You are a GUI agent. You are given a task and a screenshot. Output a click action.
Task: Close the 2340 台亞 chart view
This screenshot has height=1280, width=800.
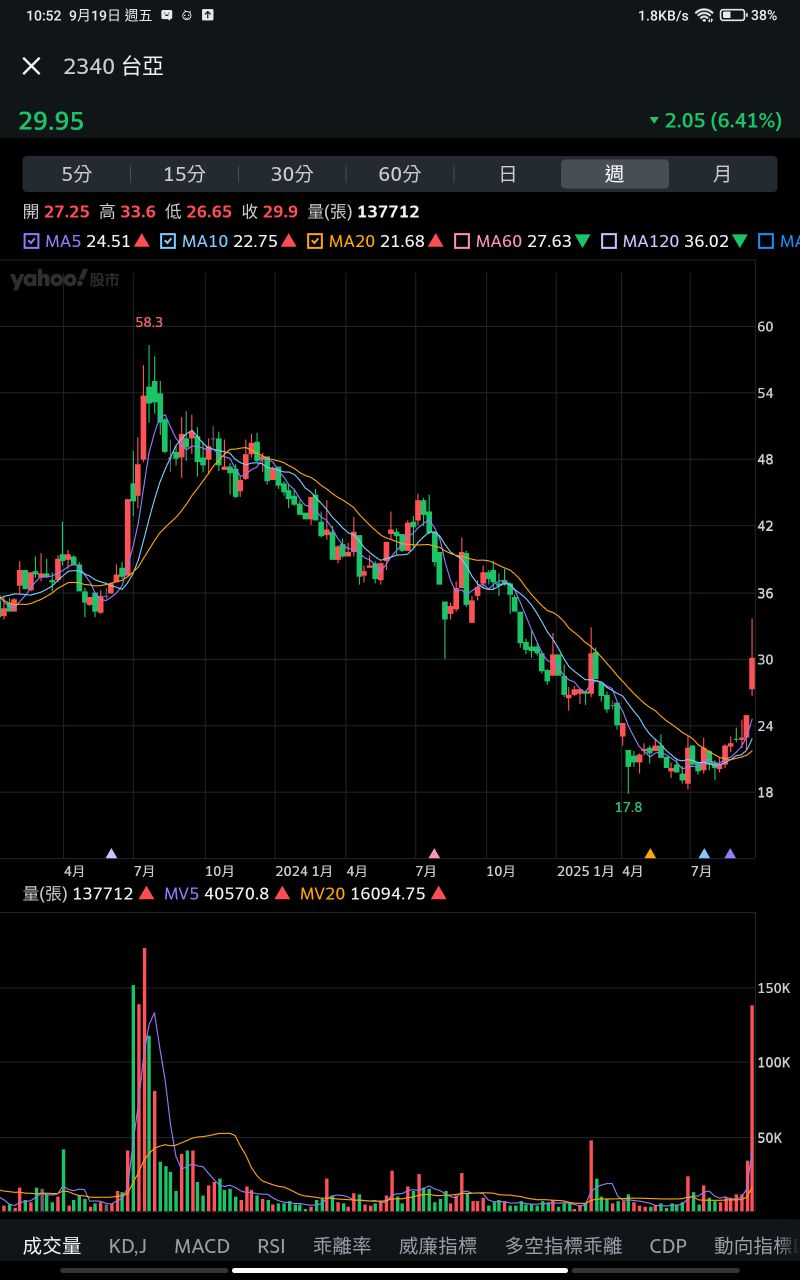[x=32, y=66]
